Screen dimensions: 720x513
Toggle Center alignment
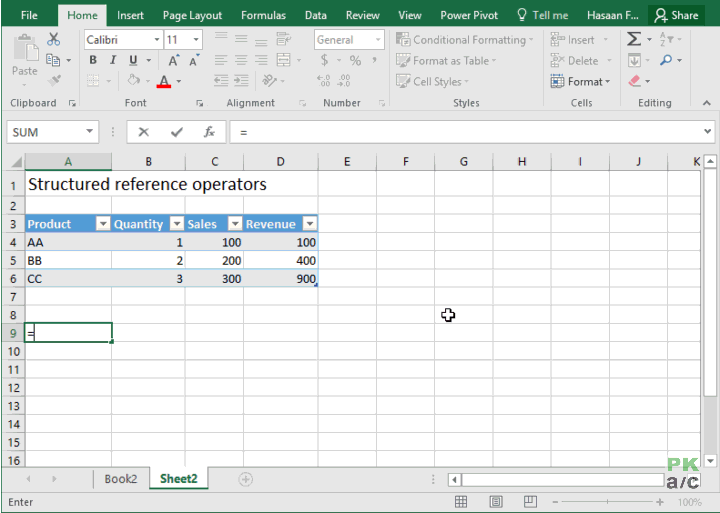click(241, 60)
